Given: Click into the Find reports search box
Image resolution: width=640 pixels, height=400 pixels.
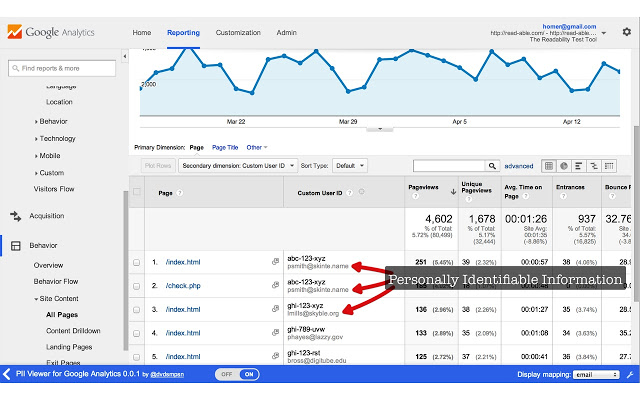Looking at the screenshot, I should point(62,68).
